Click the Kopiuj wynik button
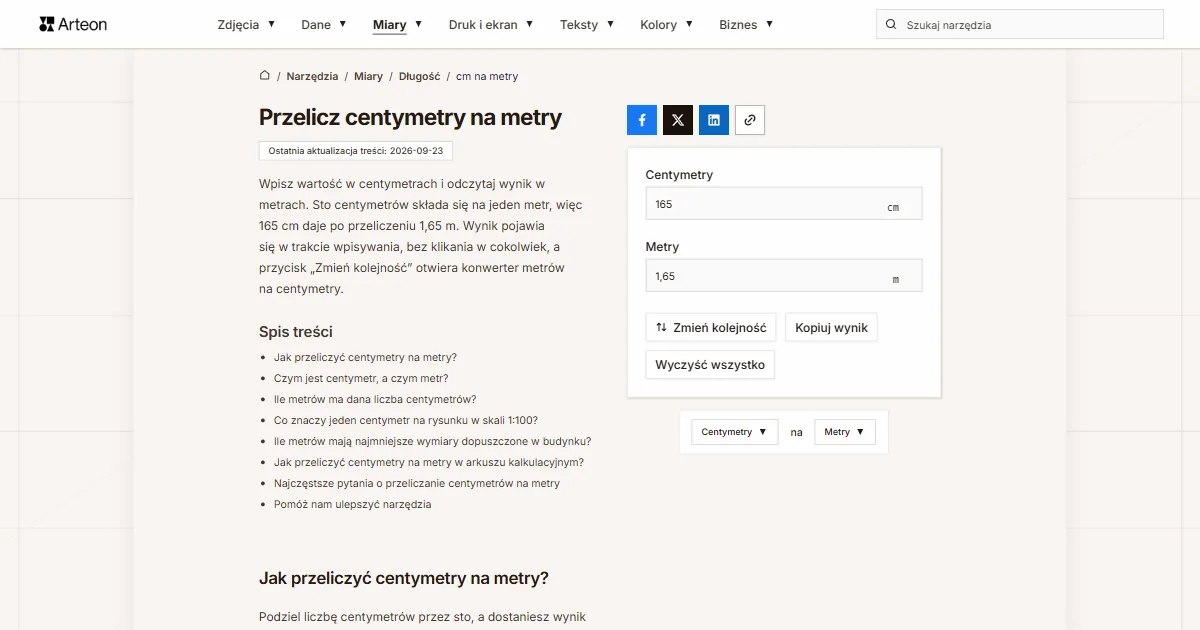This screenshot has width=1200, height=630. click(x=831, y=328)
